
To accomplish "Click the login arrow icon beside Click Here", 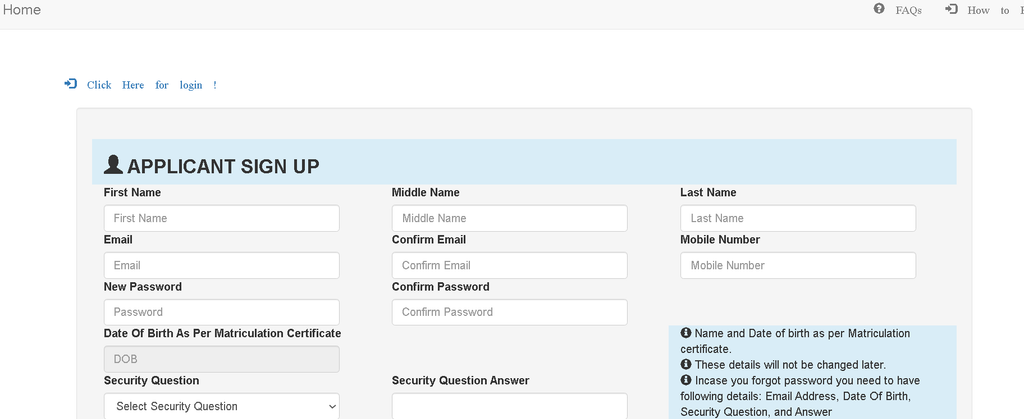I will [x=71, y=84].
